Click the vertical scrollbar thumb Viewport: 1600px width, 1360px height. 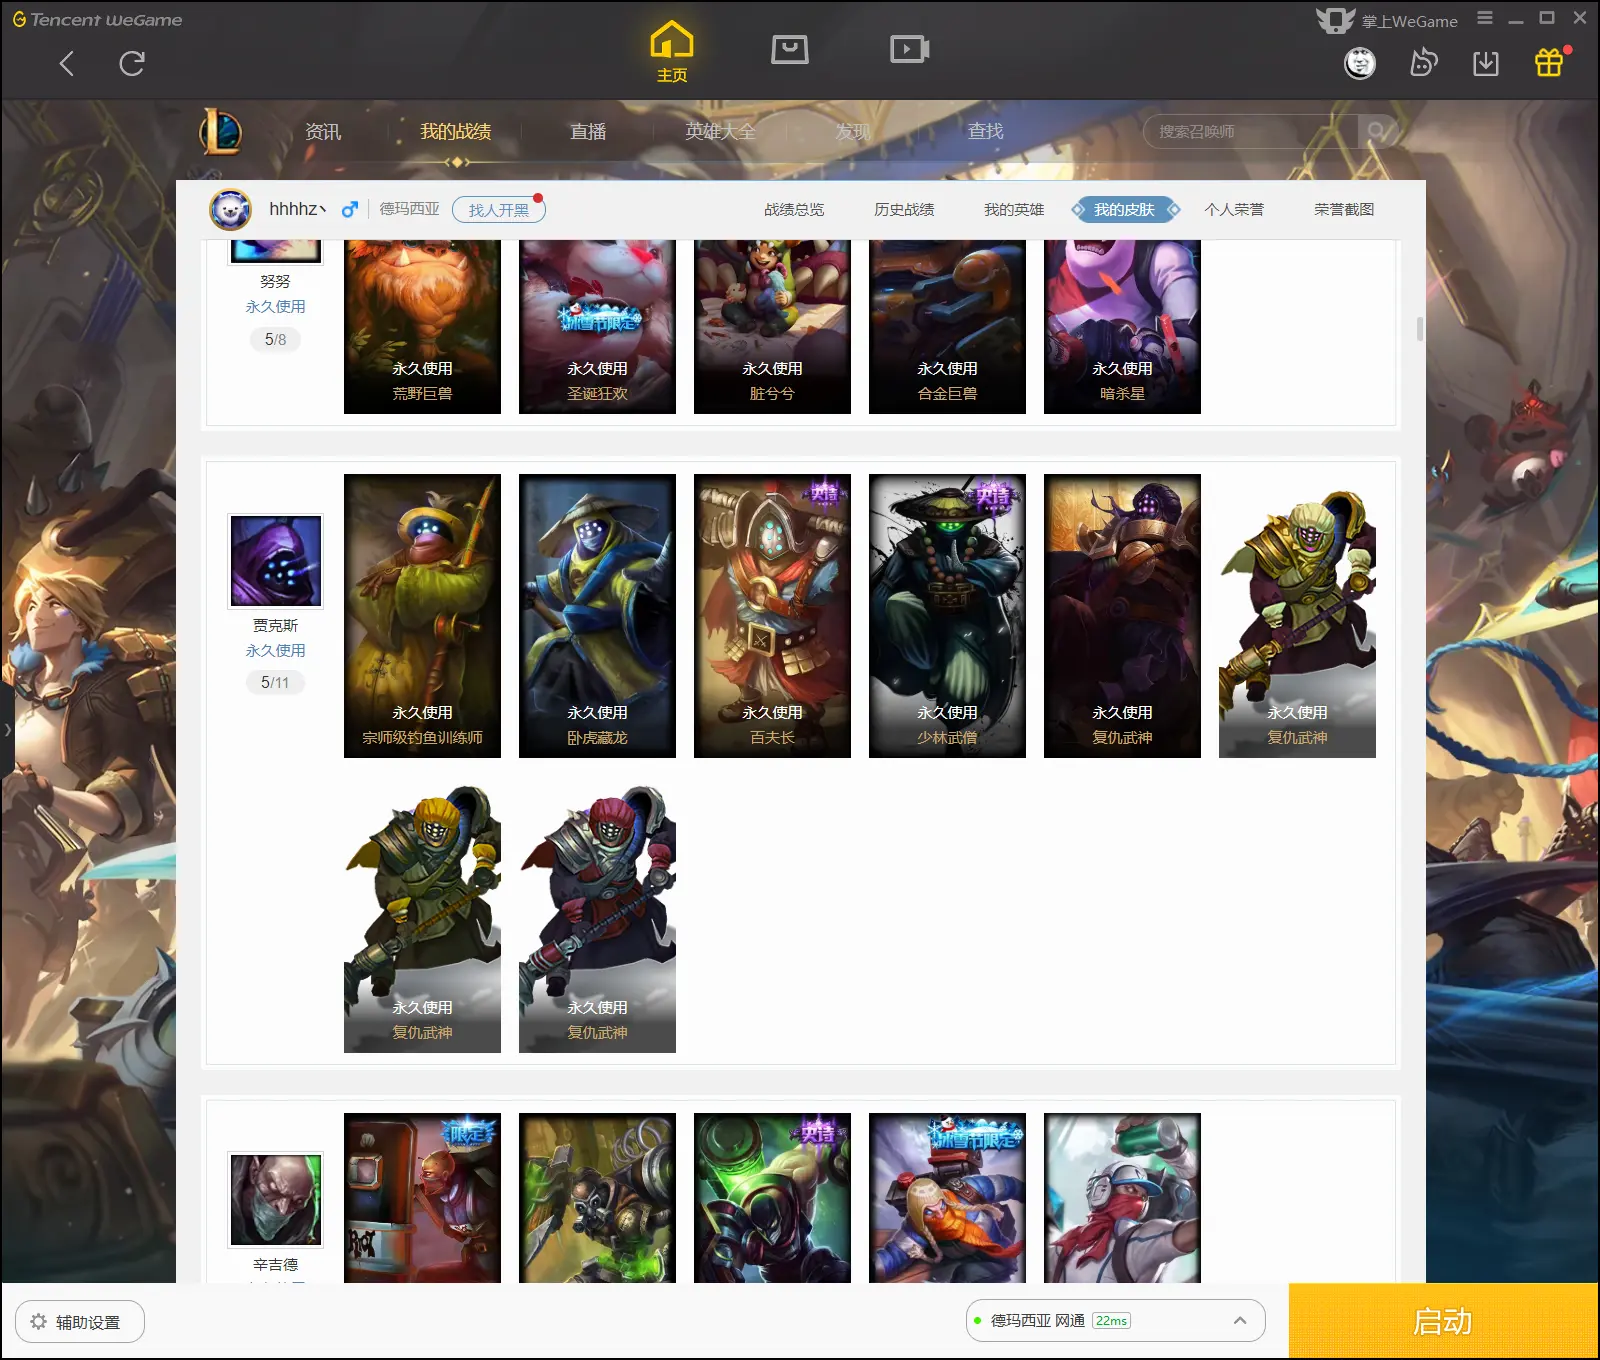point(1420,328)
